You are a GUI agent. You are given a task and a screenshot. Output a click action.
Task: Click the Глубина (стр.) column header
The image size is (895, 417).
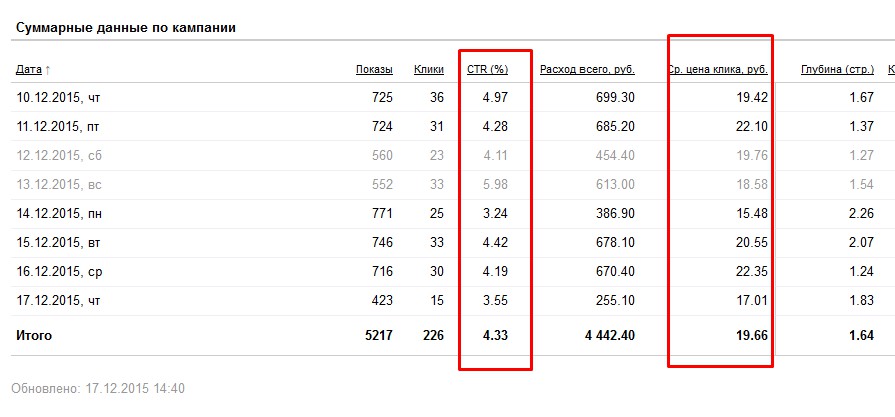click(x=838, y=70)
